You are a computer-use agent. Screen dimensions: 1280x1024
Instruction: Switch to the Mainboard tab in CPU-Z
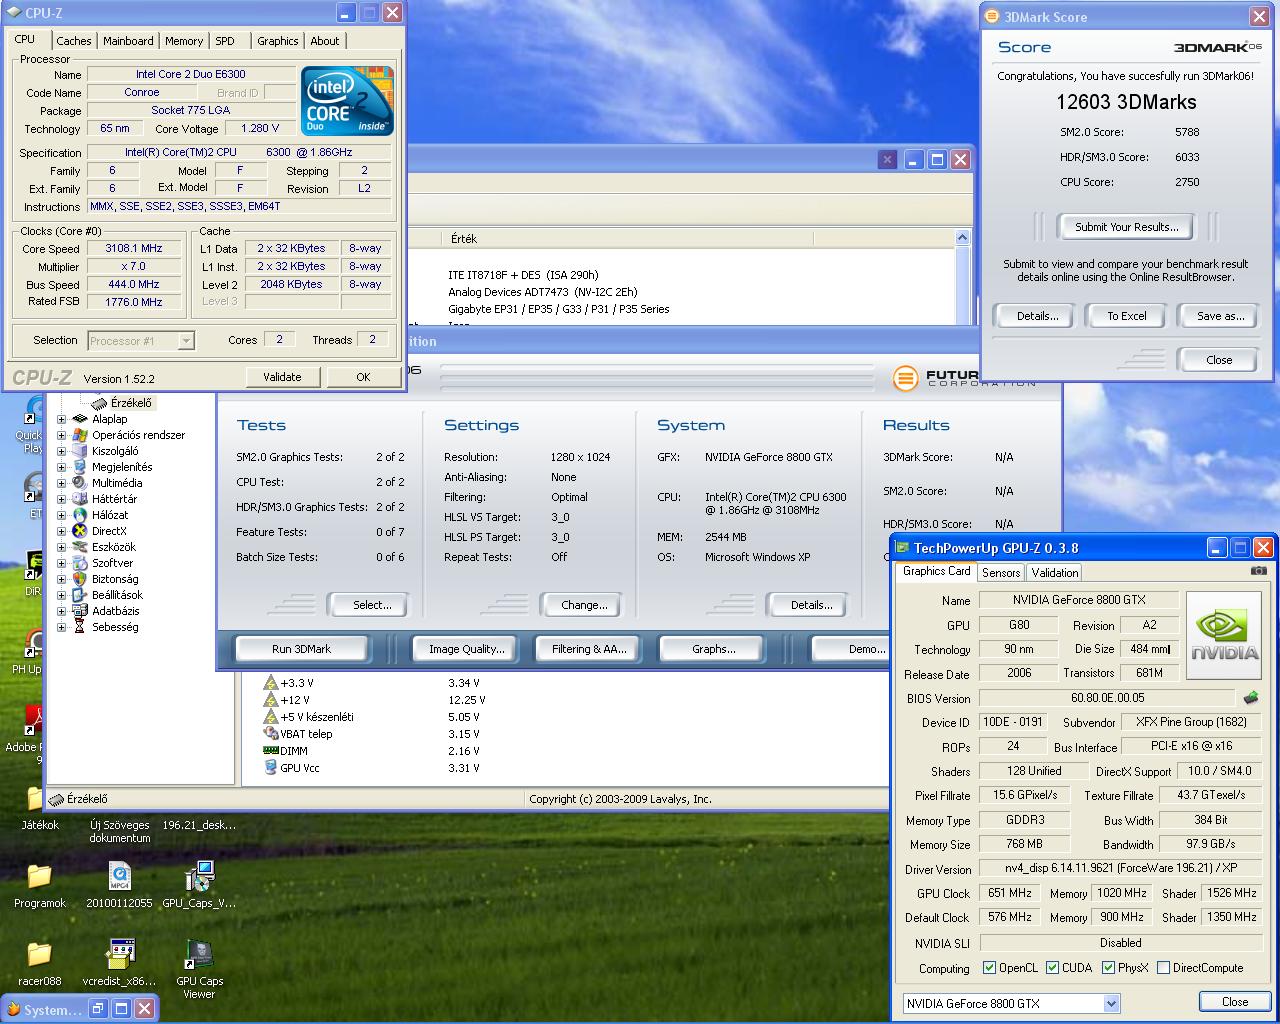click(x=128, y=41)
